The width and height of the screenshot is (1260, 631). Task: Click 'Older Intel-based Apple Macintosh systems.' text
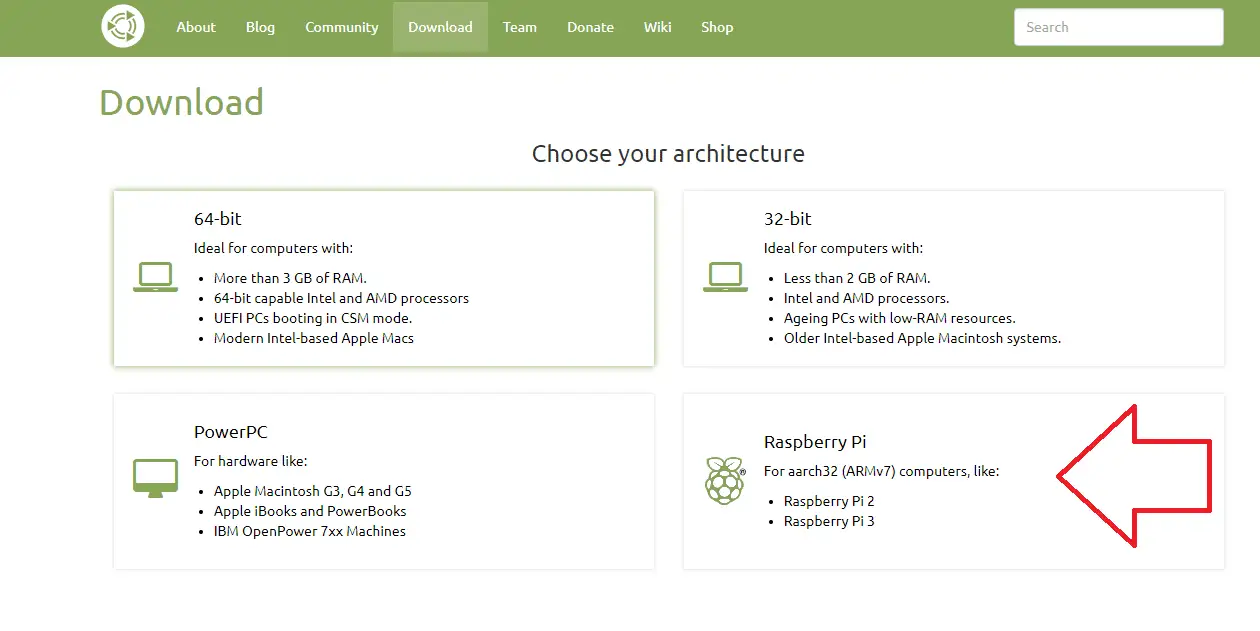click(923, 338)
